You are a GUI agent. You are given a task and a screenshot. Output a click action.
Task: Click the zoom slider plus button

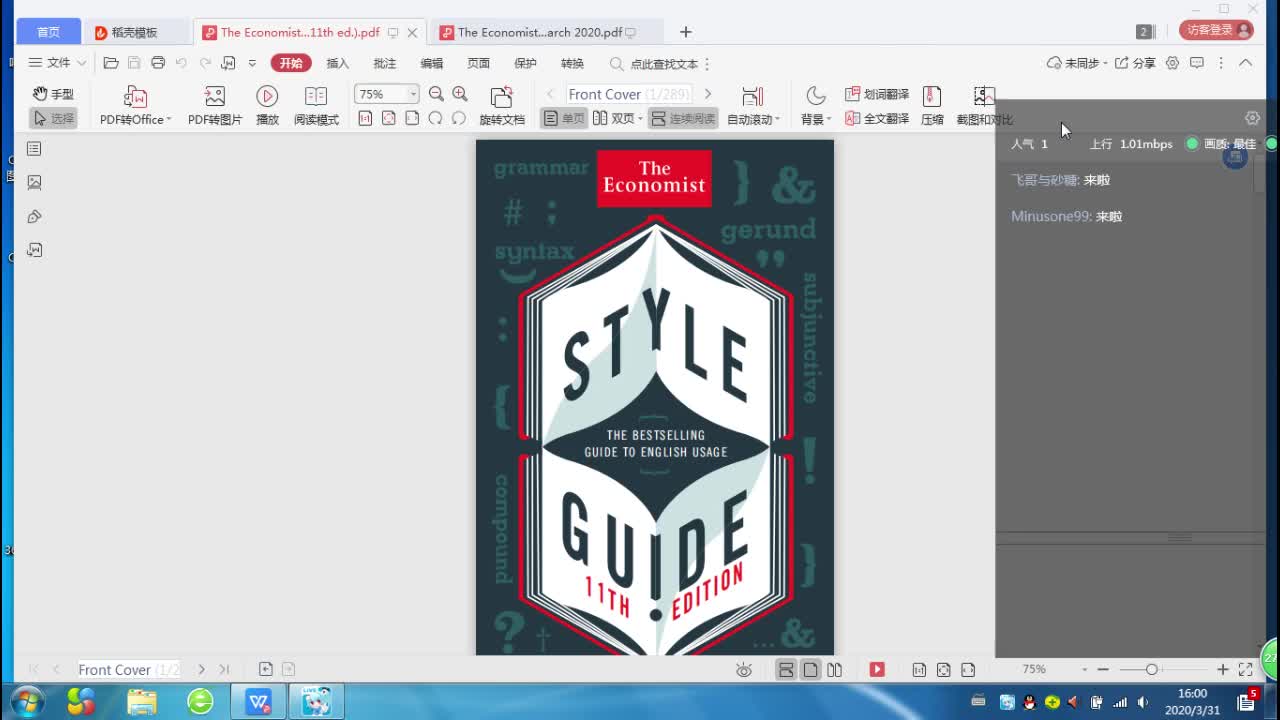pyautogui.click(x=1222, y=669)
